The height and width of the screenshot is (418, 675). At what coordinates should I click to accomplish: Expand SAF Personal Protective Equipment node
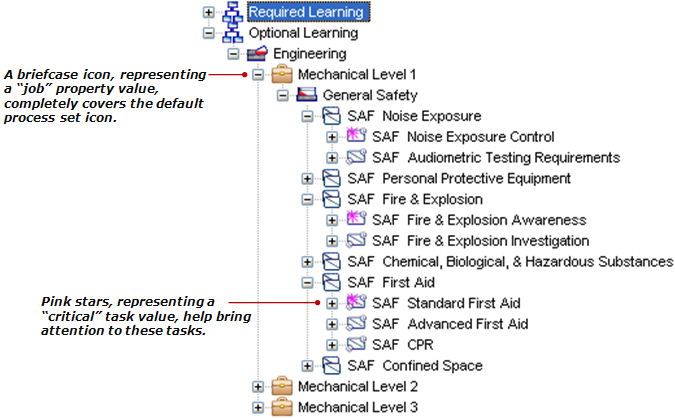pyautogui.click(x=308, y=179)
